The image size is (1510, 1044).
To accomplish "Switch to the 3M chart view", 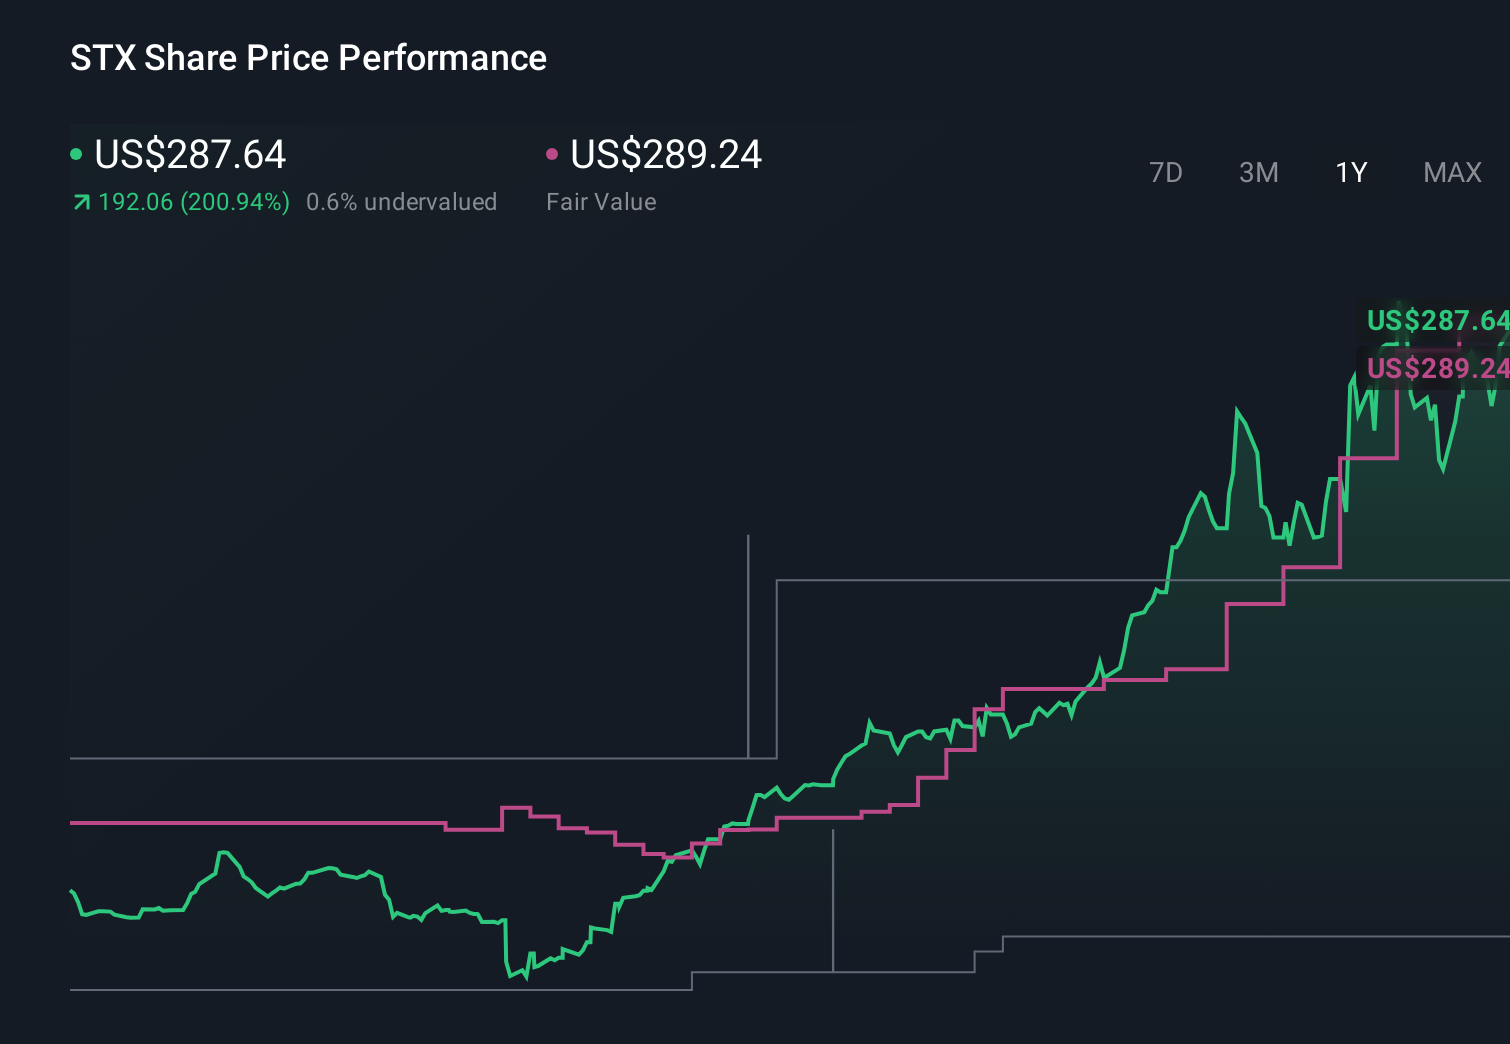I will click(x=1258, y=172).
